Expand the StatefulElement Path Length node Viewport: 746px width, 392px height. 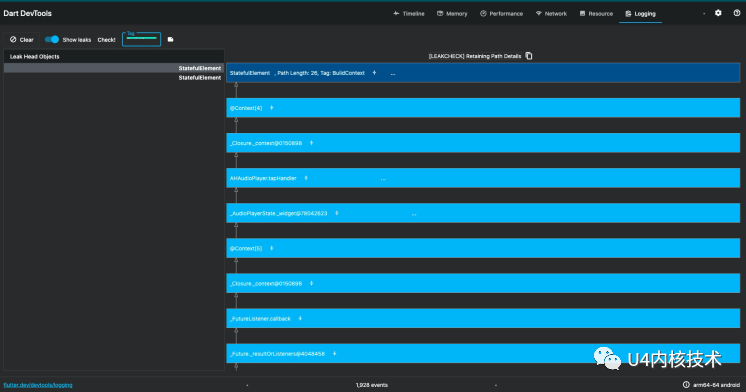pos(374,73)
